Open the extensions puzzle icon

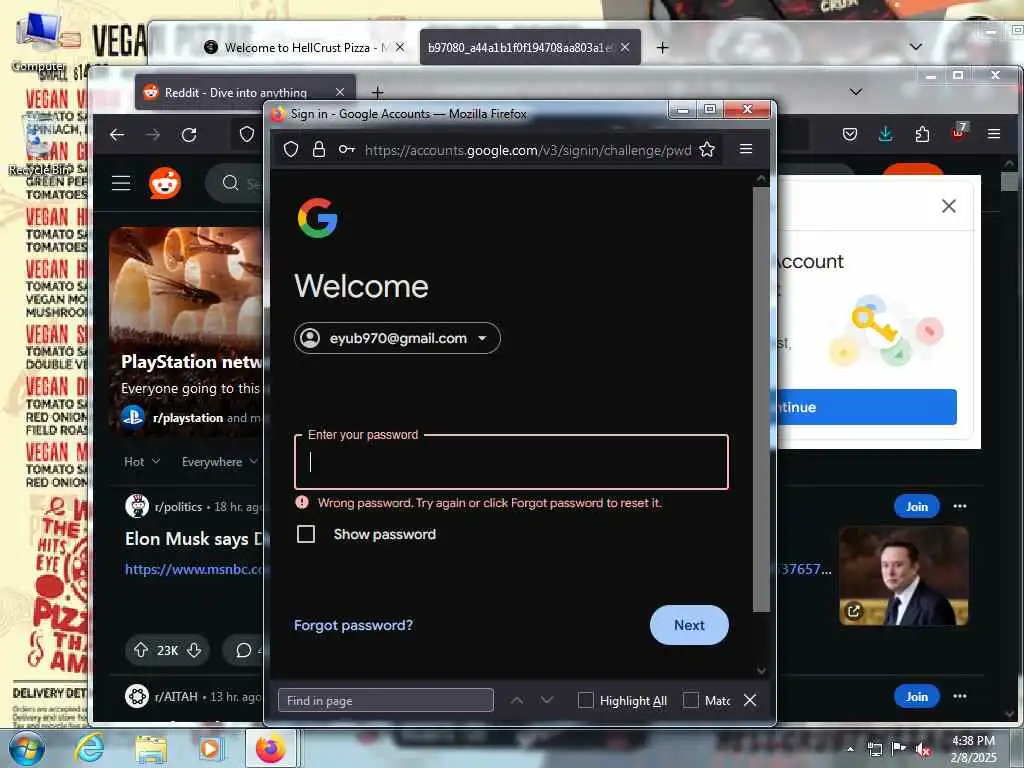click(x=922, y=134)
